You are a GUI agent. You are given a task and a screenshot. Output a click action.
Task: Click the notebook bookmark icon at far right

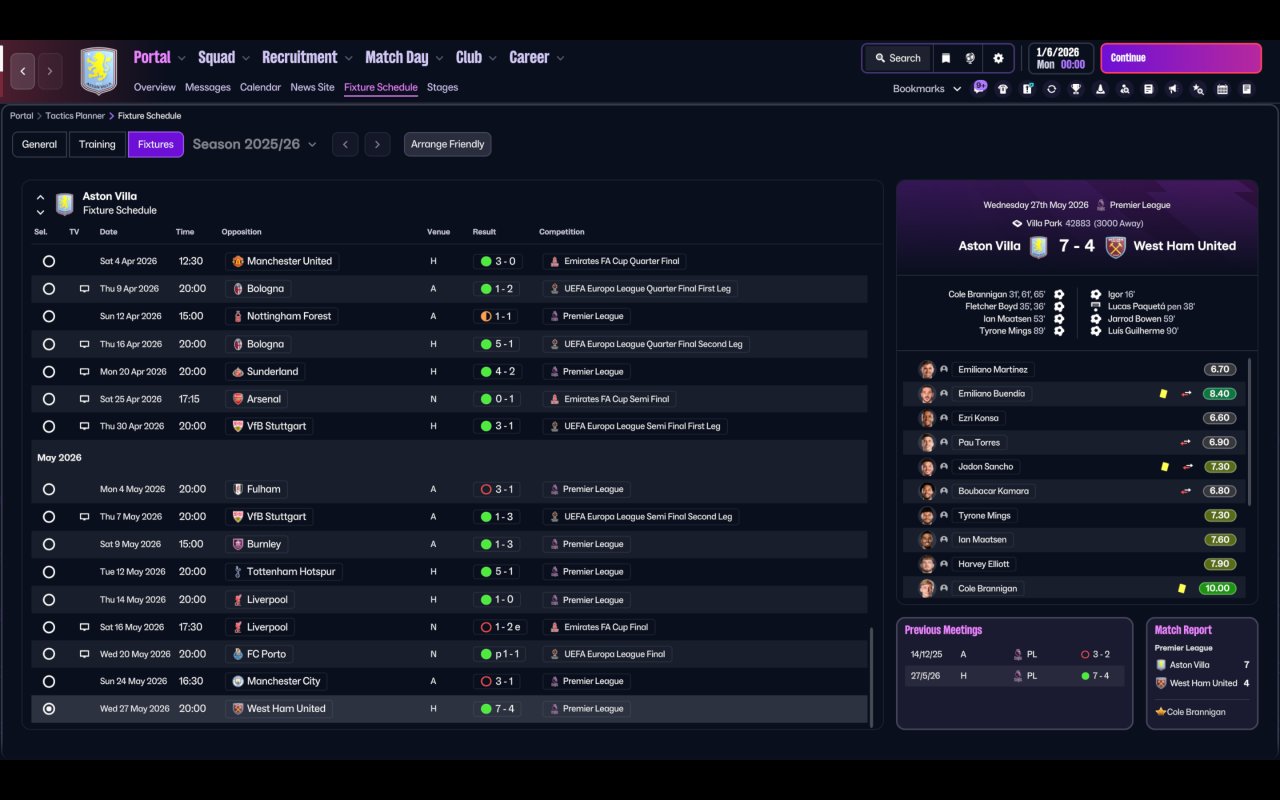tap(1247, 89)
